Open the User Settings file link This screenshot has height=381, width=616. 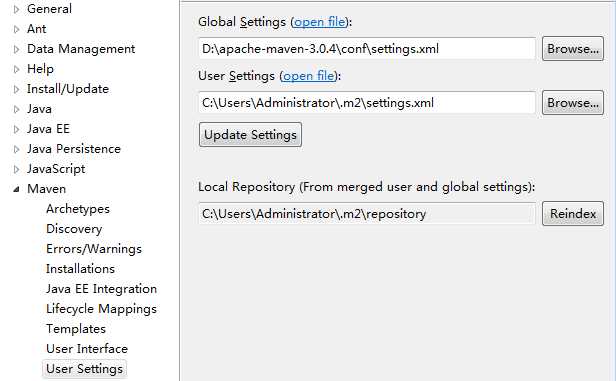pyautogui.click(x=309, y=76)
